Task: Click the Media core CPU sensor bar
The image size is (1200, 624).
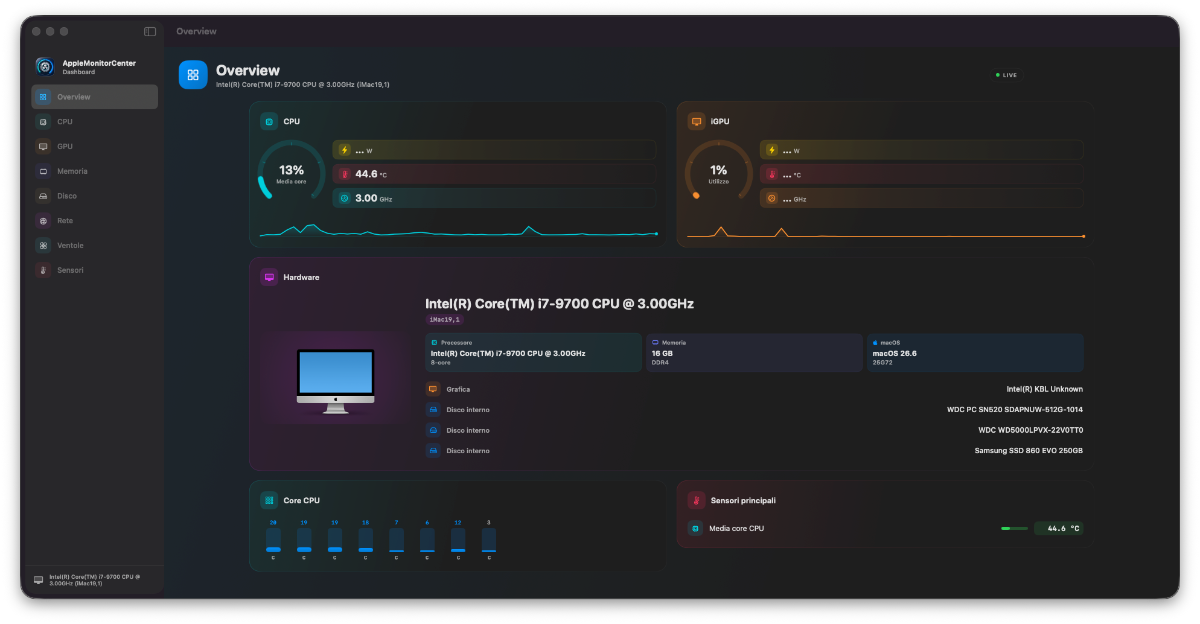Action: [x=1014, y=528]
